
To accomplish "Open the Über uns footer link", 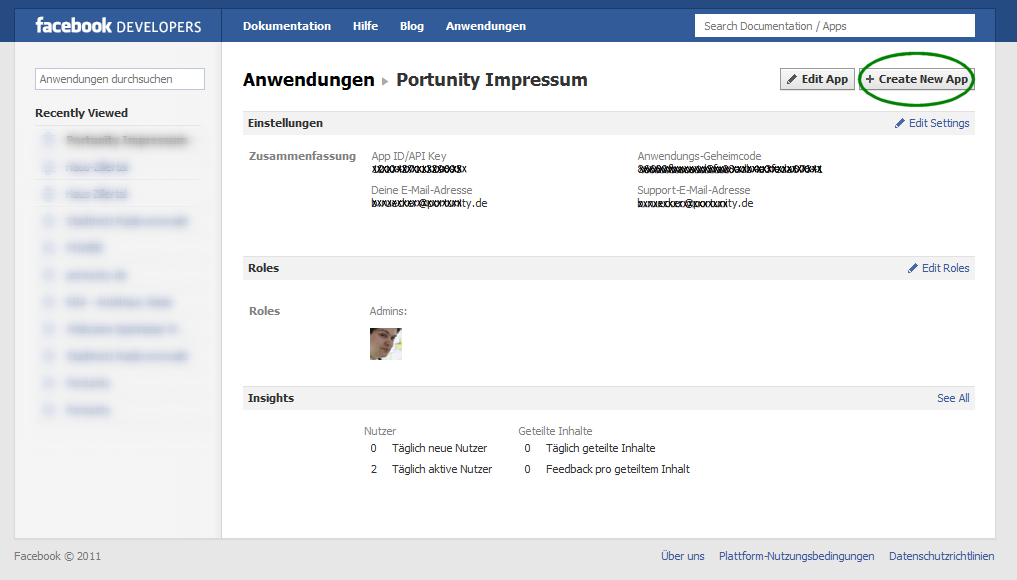I will [x=682, y=556].
